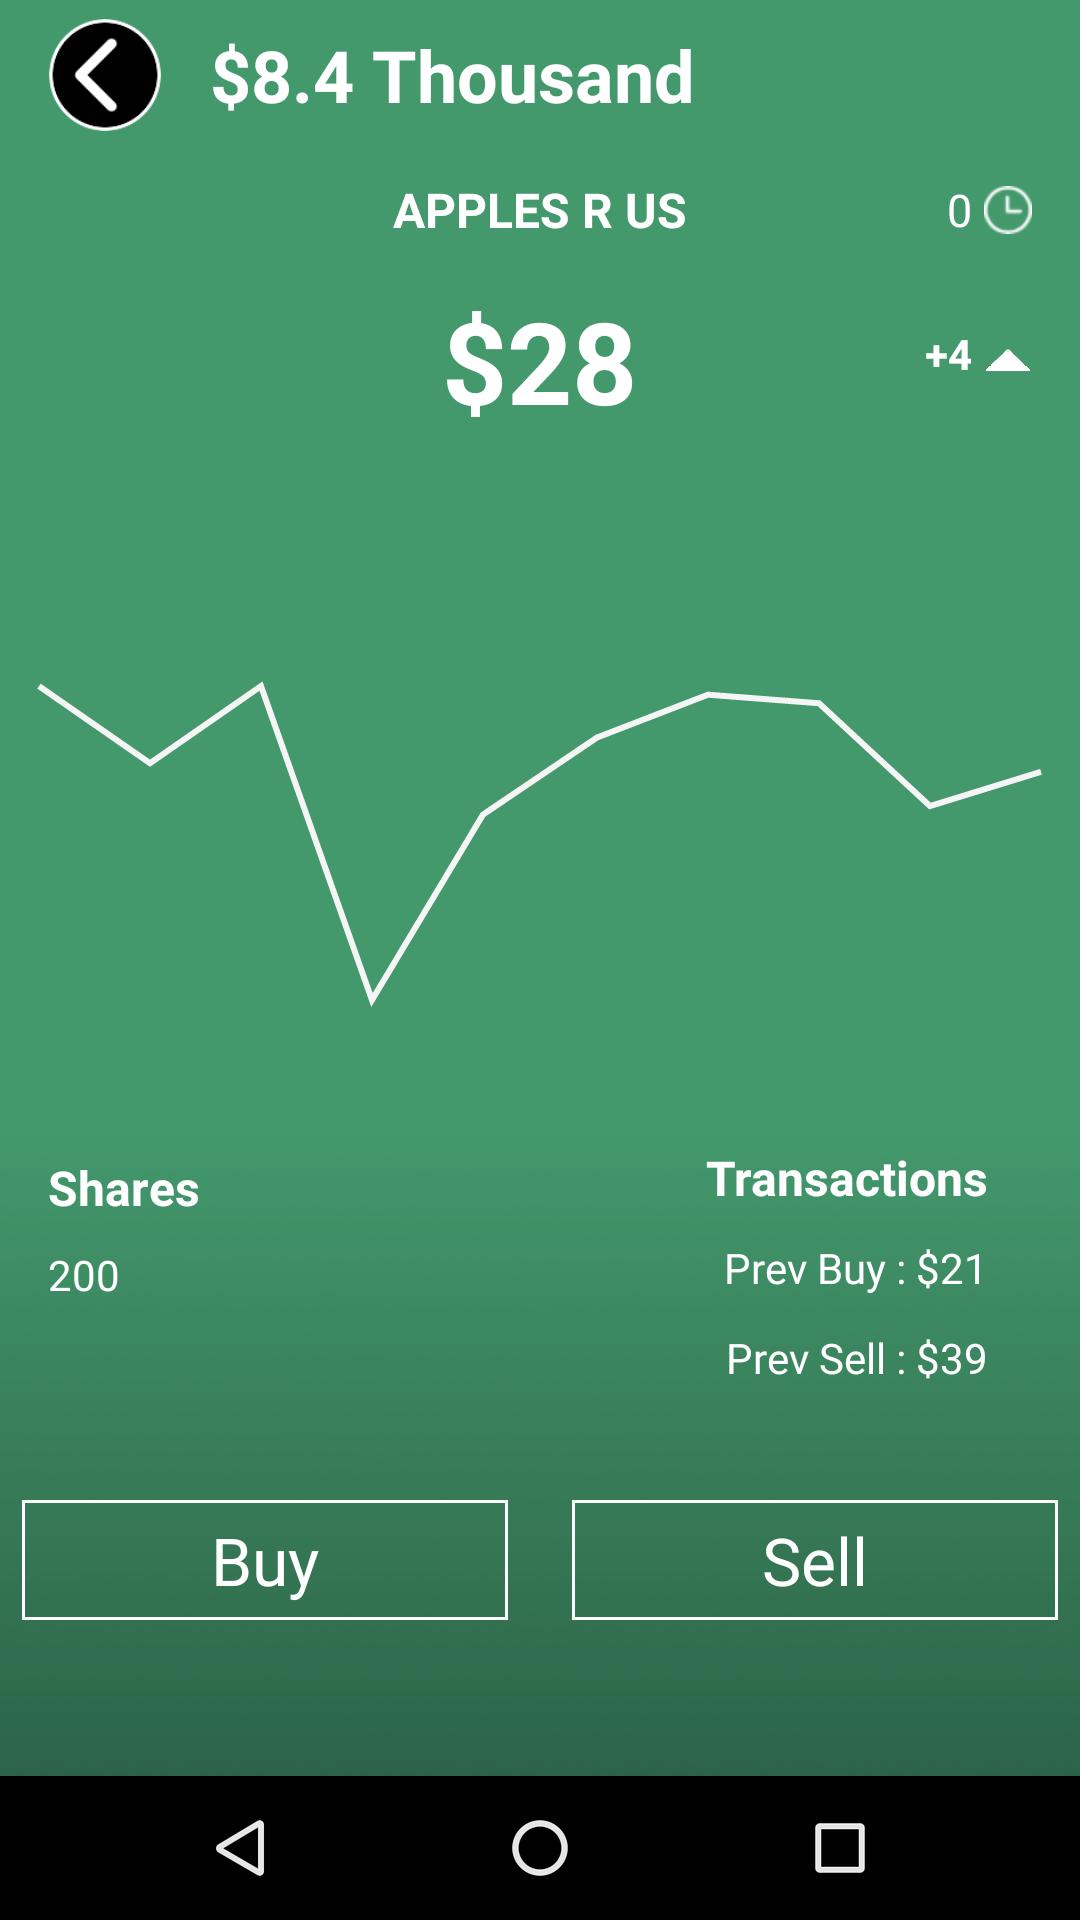Screen dimensions: 1080x1920
Task: Tap the Transactions heading
Action: [x=846, y=1179]
